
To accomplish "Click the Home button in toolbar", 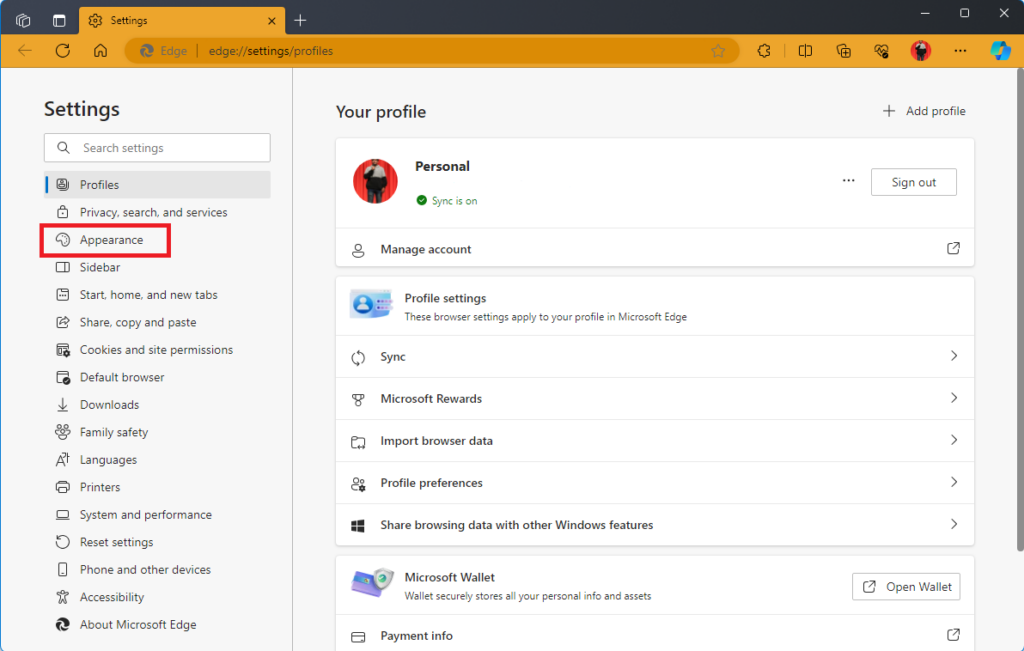I will 100,51.
